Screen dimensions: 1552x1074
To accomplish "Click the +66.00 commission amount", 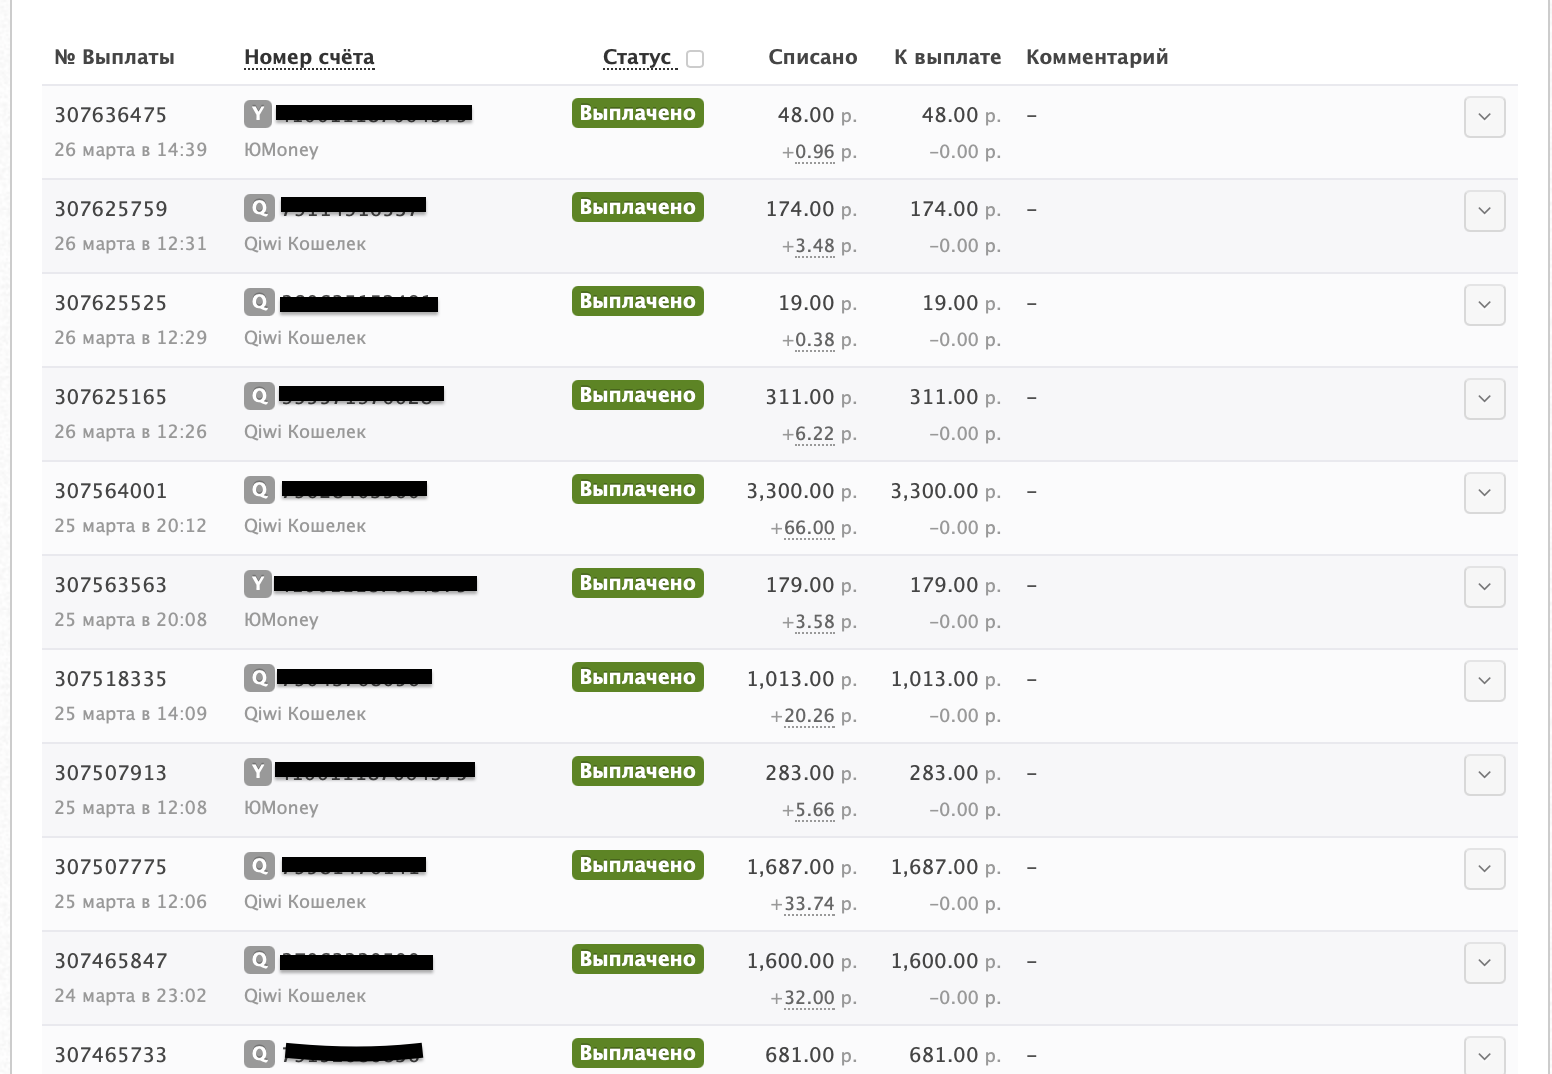I will [x=808, y=528].
